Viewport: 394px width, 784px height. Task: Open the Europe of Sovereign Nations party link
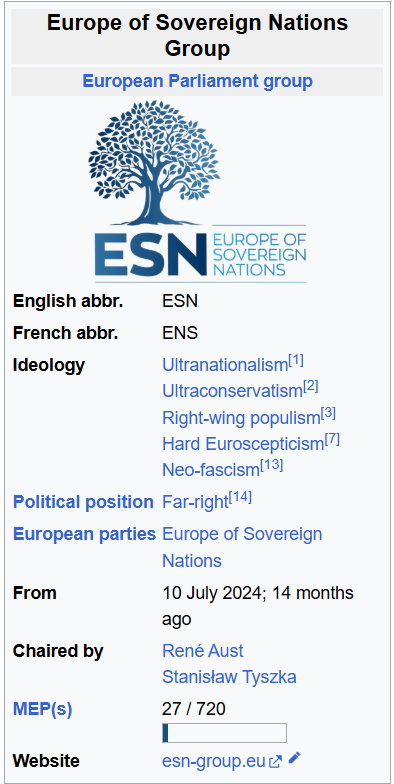242,548
